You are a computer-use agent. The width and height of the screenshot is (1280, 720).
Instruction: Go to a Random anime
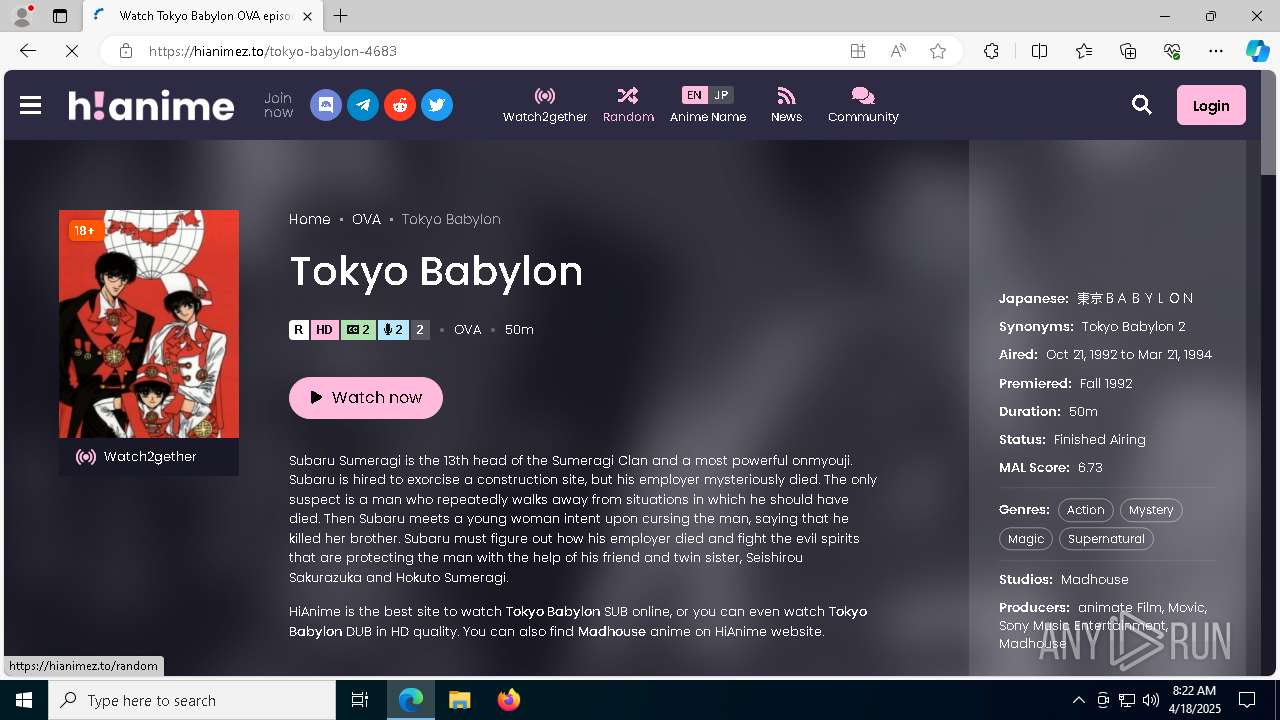[x=628, y=105]
